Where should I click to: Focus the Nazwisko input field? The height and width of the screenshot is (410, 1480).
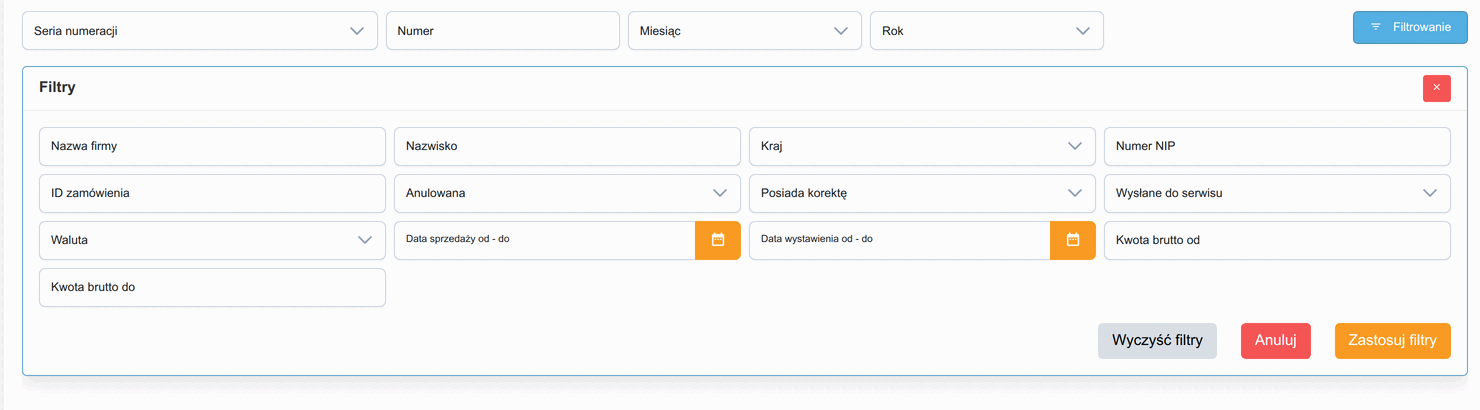pos(567,146)
